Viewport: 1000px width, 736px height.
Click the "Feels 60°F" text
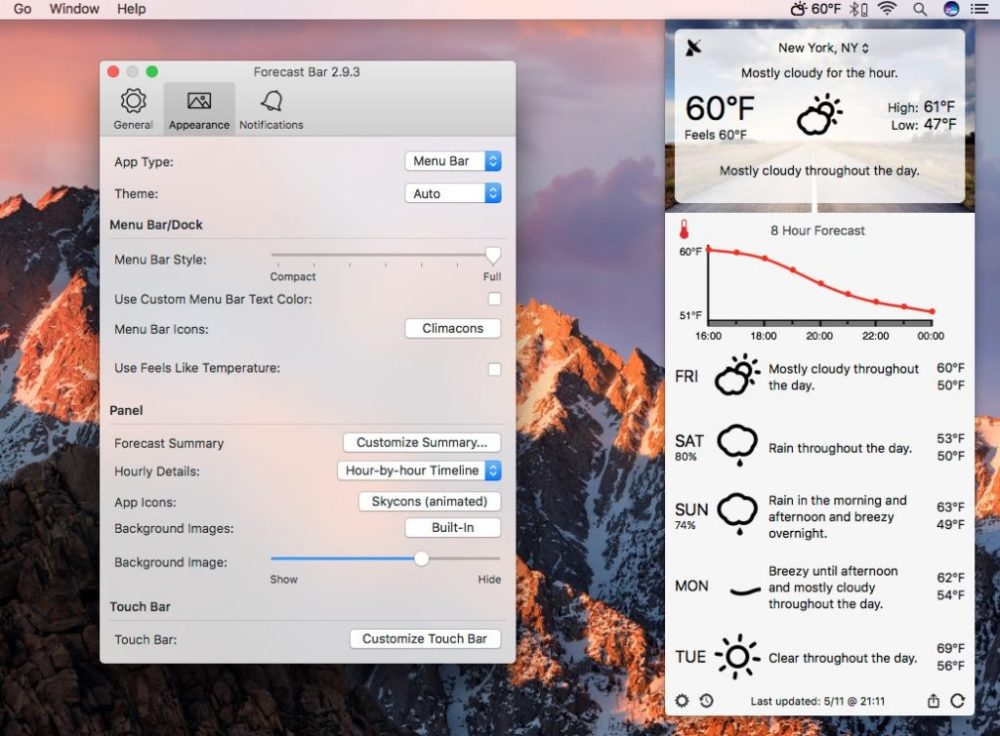pyautogui.click(x=715, y=135)
